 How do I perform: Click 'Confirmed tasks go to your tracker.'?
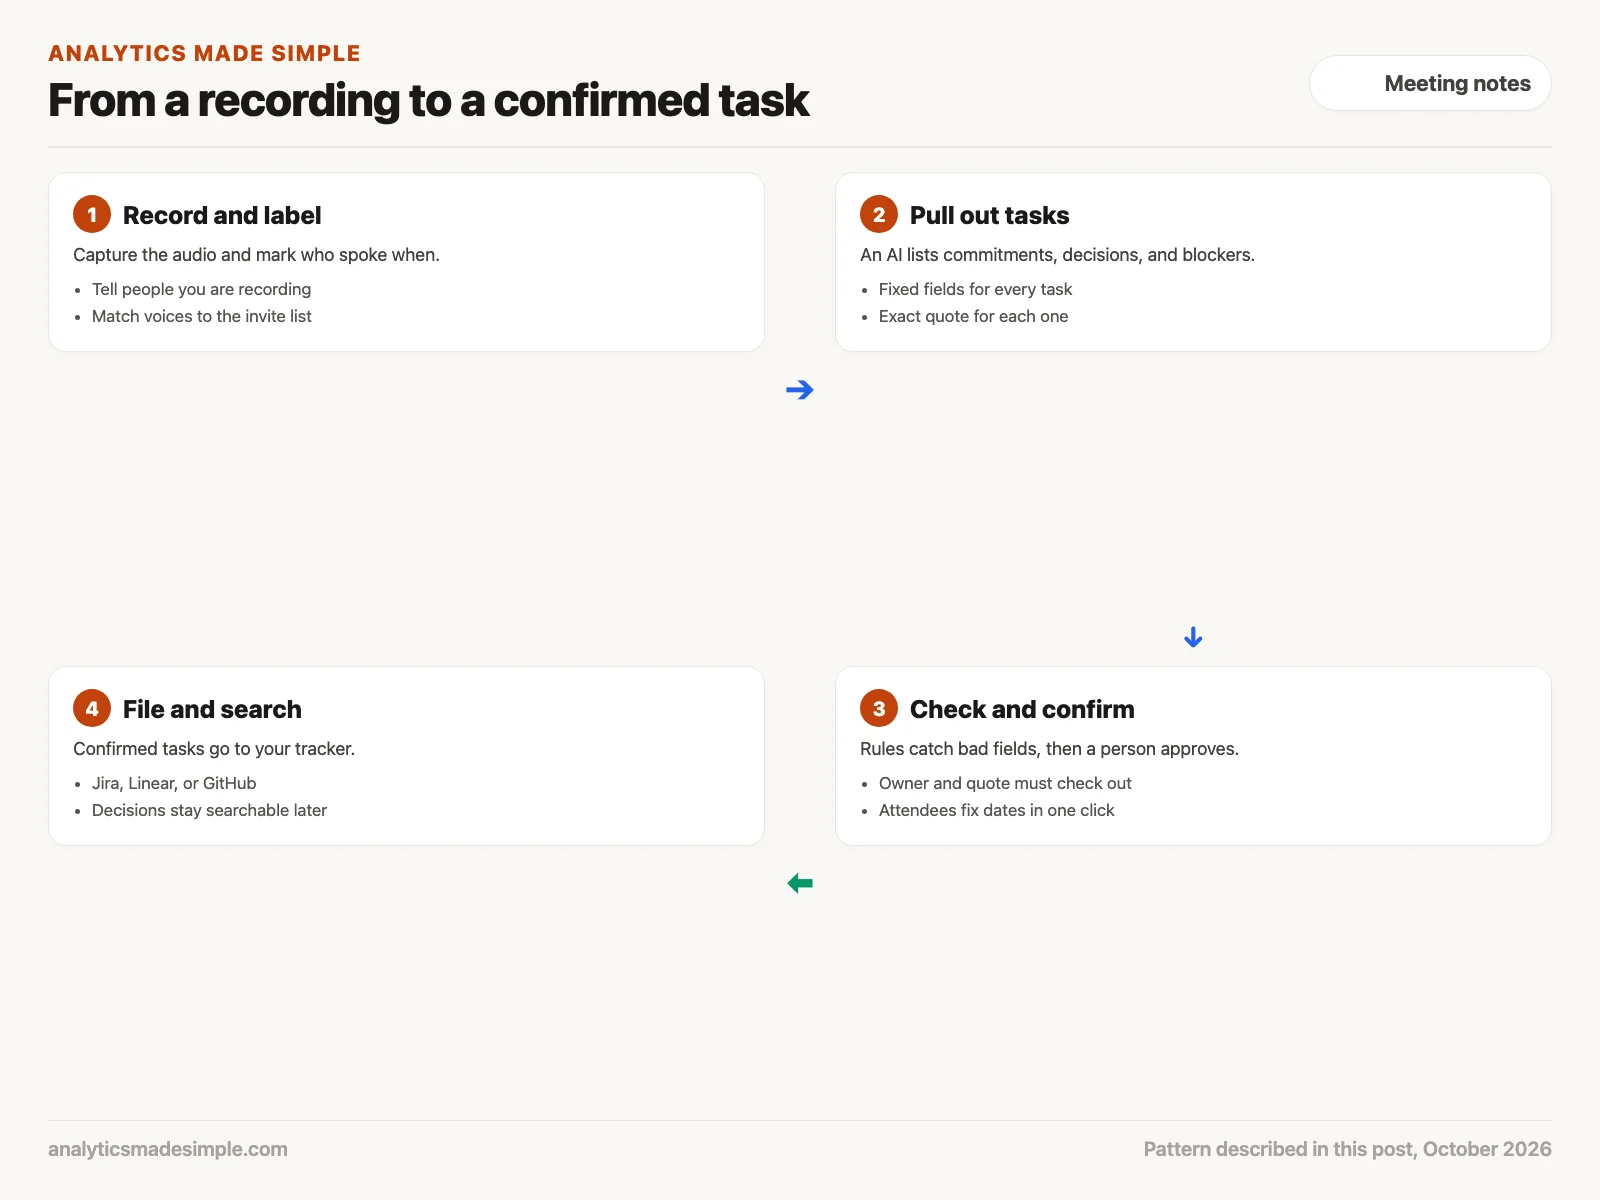tap(214, 749)
